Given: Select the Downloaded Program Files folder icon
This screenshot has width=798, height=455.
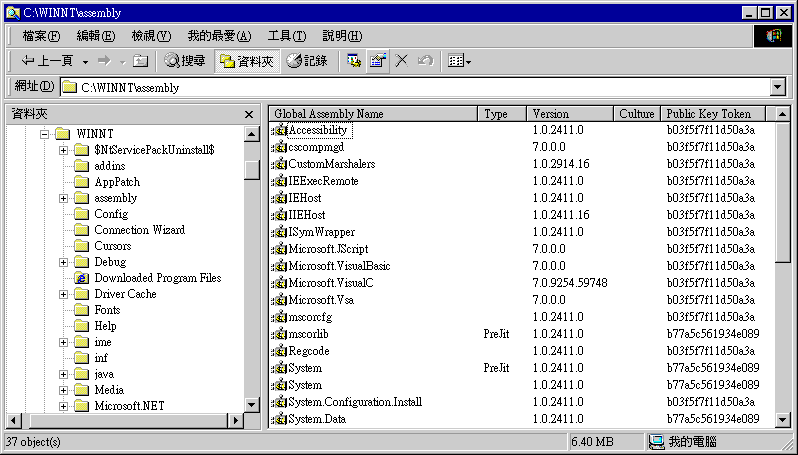Looking at the screenshot, I should point(81,278).
